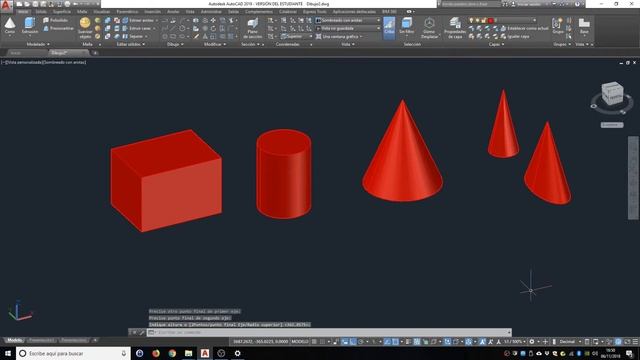The image size is (640, 360).
Task: Open the Sombreado con aristas visual style dropdown
Action: [348, 20]
